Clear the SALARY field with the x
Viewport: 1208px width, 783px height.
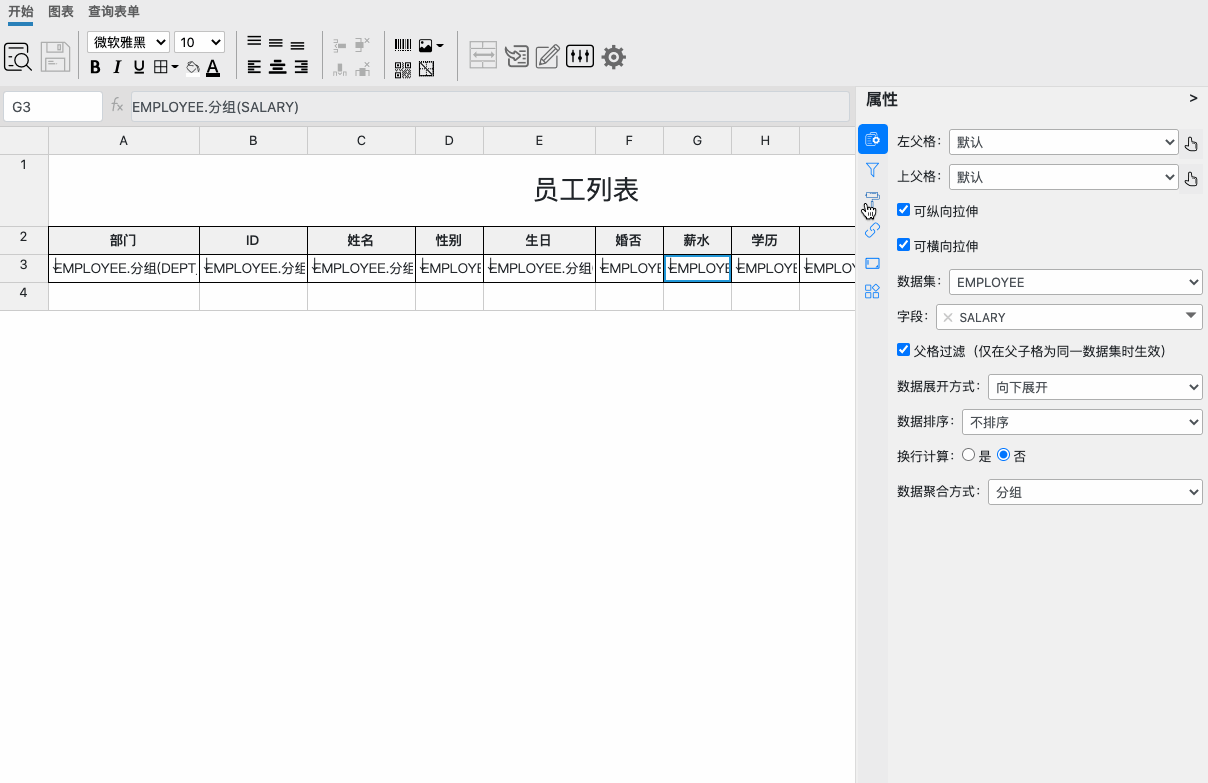coord(948,317)
